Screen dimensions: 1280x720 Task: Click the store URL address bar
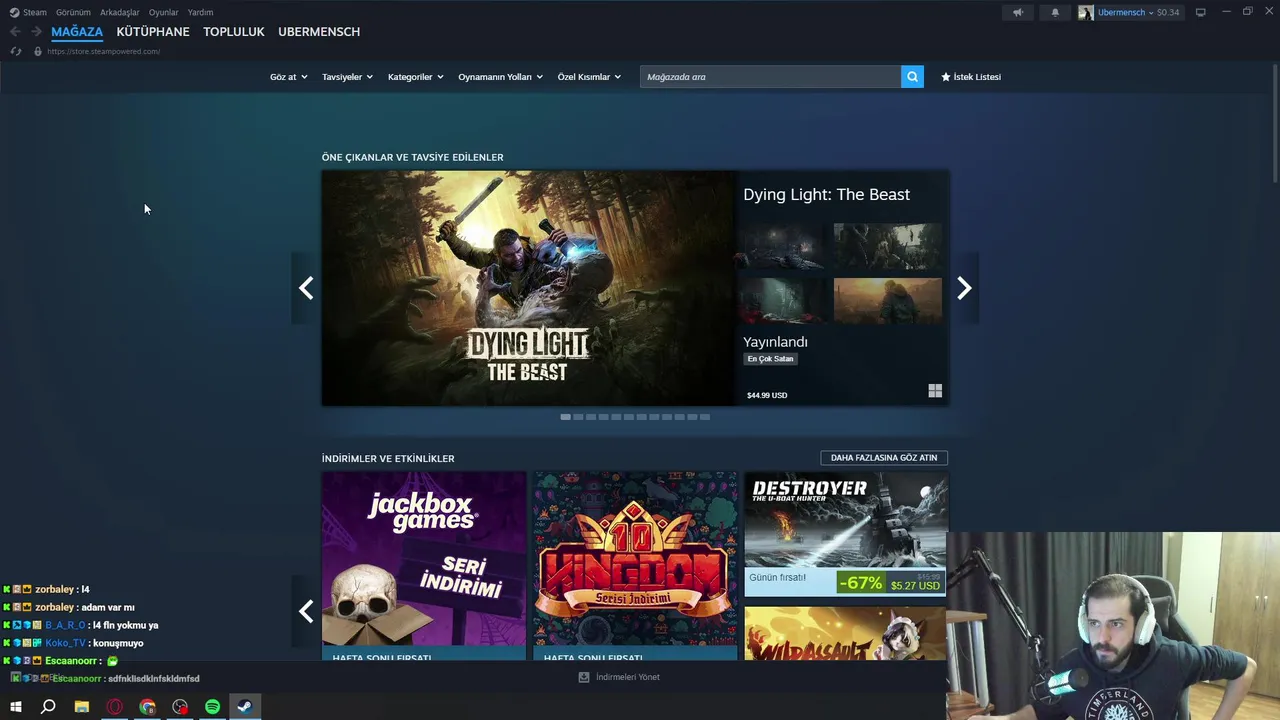pyautogui.click(x=103, y=51)
